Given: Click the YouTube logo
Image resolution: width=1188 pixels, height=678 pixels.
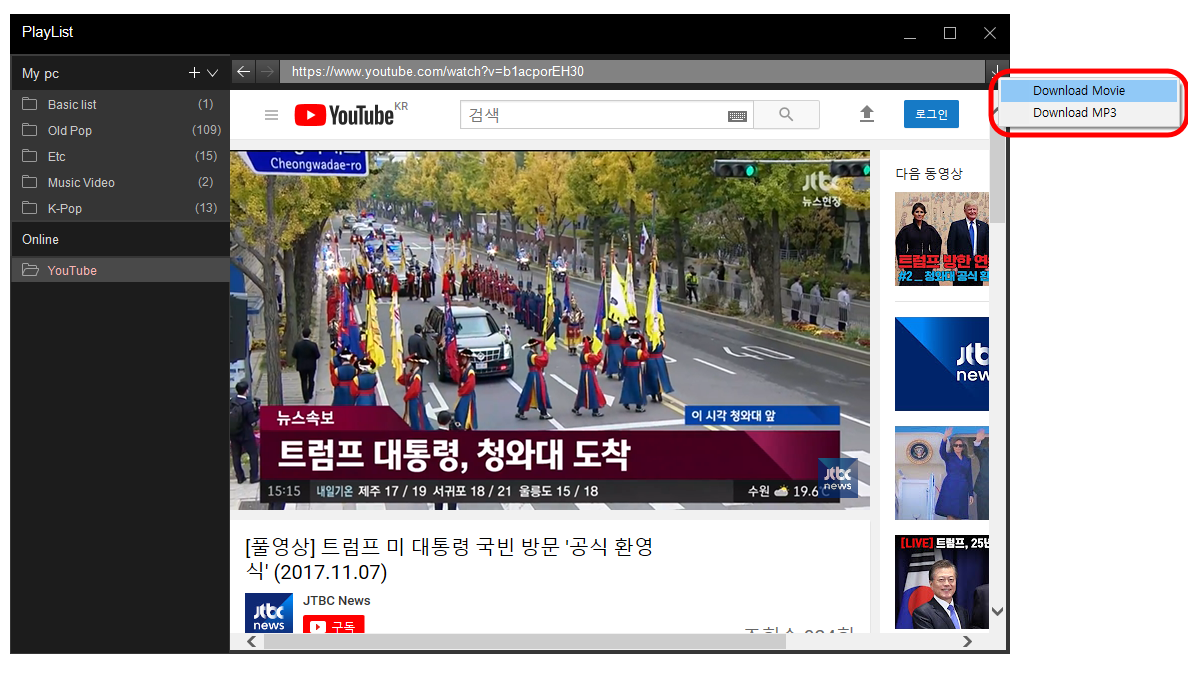Looking at the screenshot, I should point(344,115).
